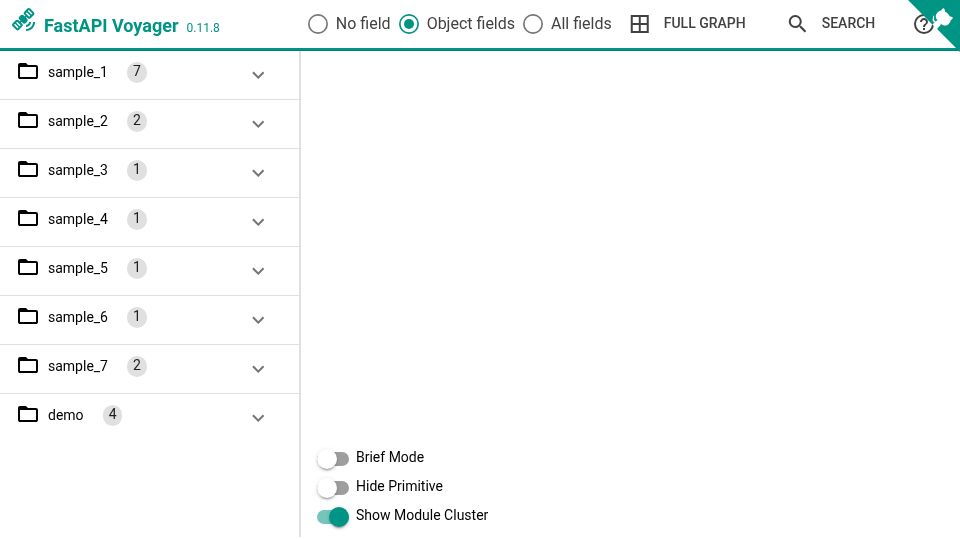Click the count badge 2 beside sample_7
960x540 pixels.
click(x=137, y=366)
